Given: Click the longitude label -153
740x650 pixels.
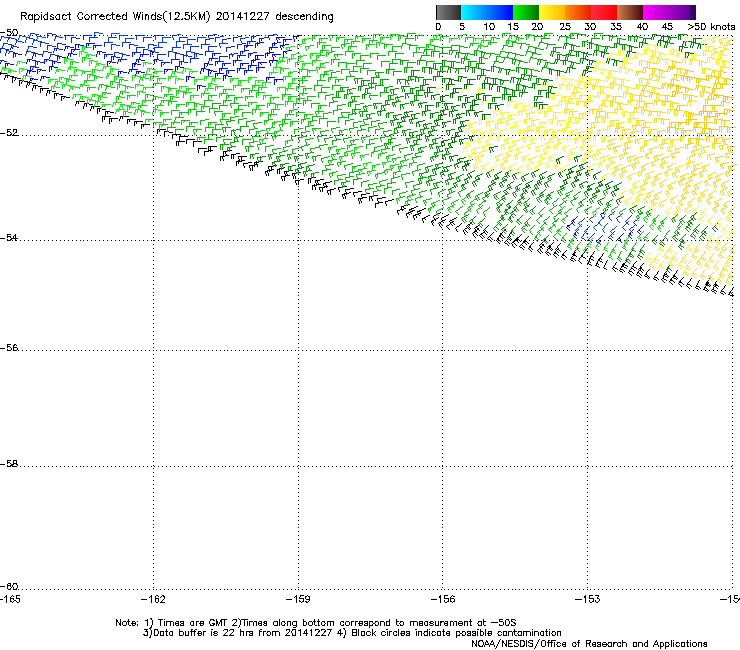Looking at the screenshot, I should [588, 599].
